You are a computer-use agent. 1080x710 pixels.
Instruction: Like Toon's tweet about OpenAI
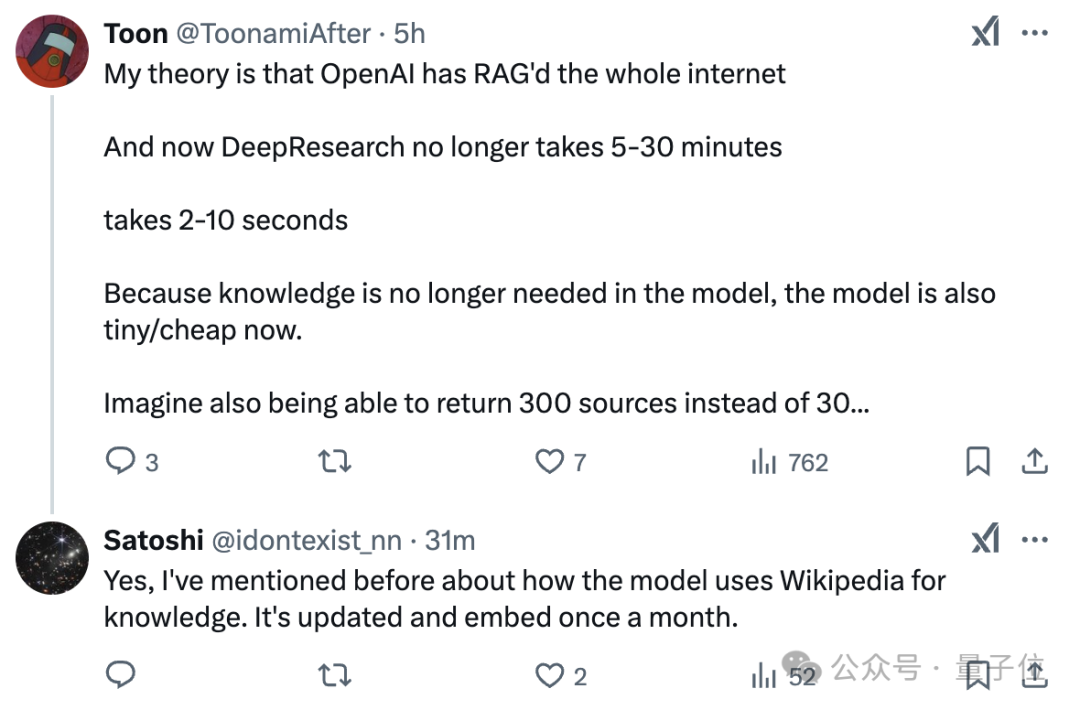[x=550, y=461]
